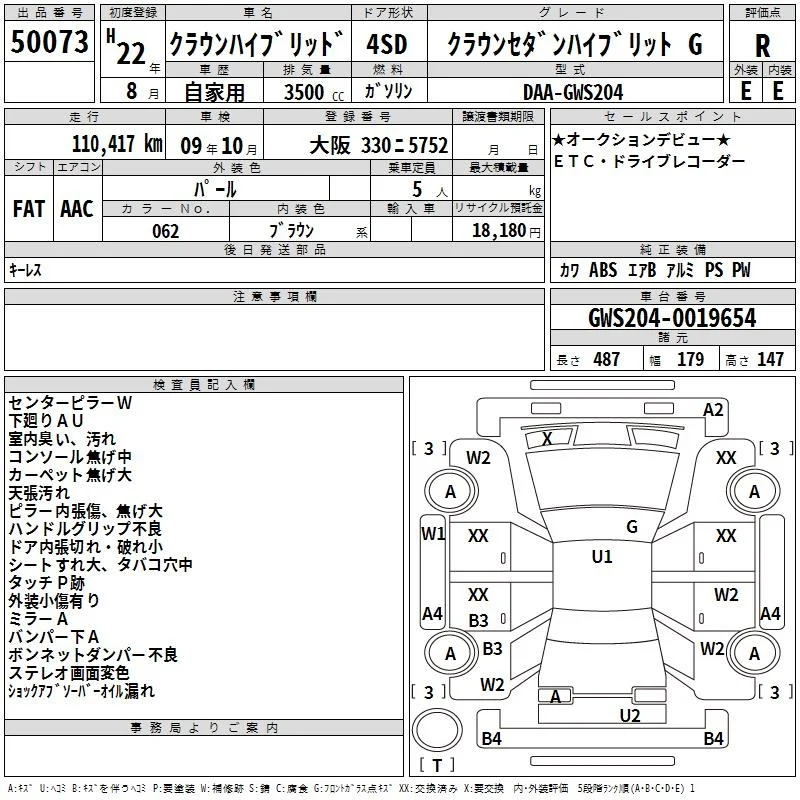800x800 pixels.
Task: Click the 検査員記入欄 header
Action: point(204,385)
